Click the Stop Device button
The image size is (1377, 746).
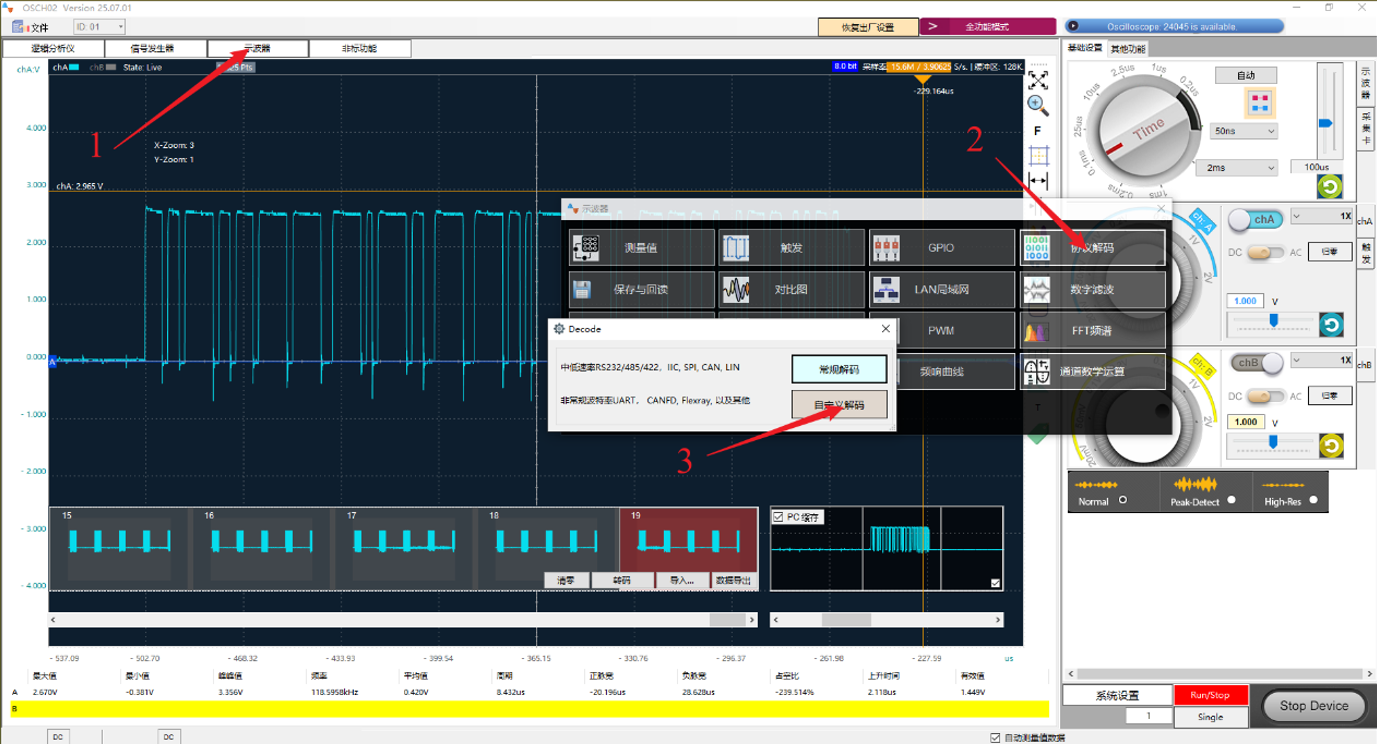pyautogui.click(x=1313, y=706)
